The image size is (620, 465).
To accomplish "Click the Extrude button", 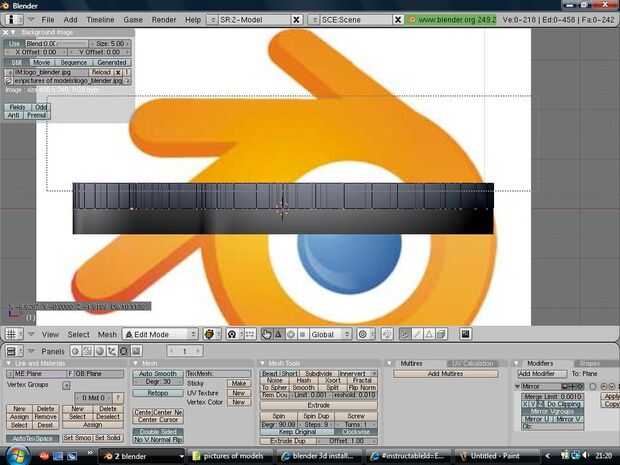I will 318,405.
